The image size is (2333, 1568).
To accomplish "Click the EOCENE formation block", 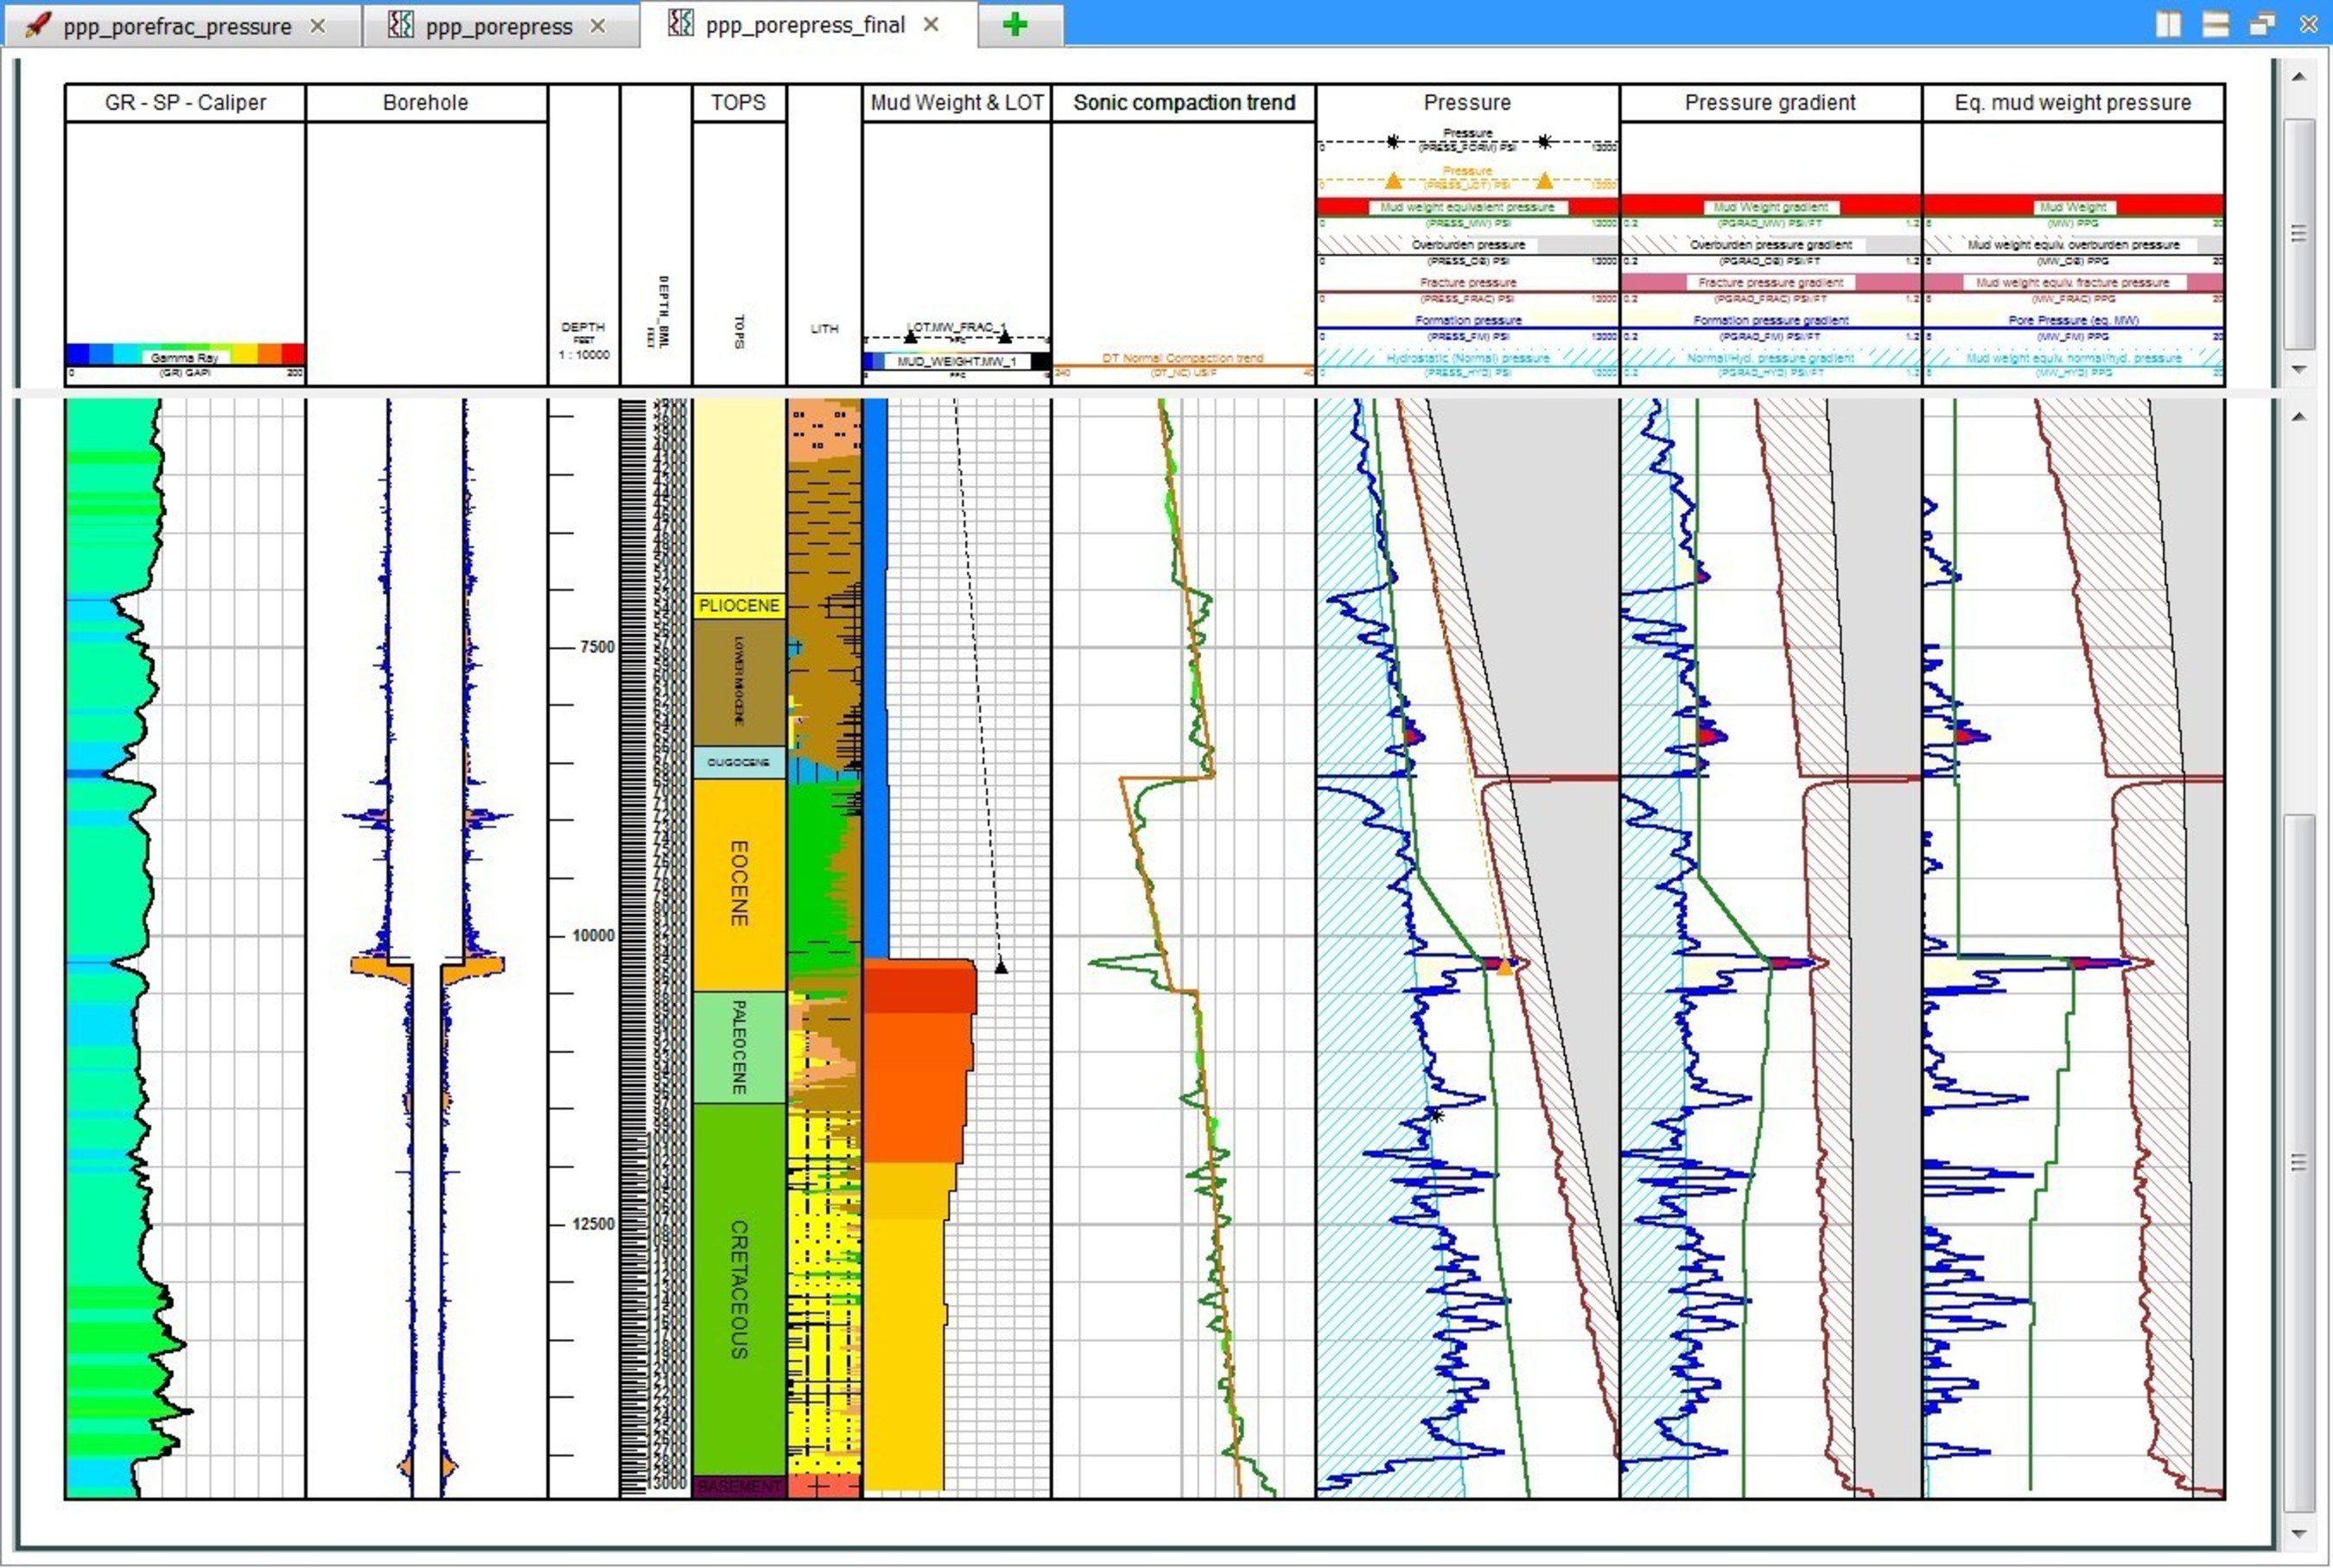I will click(739, 884).
